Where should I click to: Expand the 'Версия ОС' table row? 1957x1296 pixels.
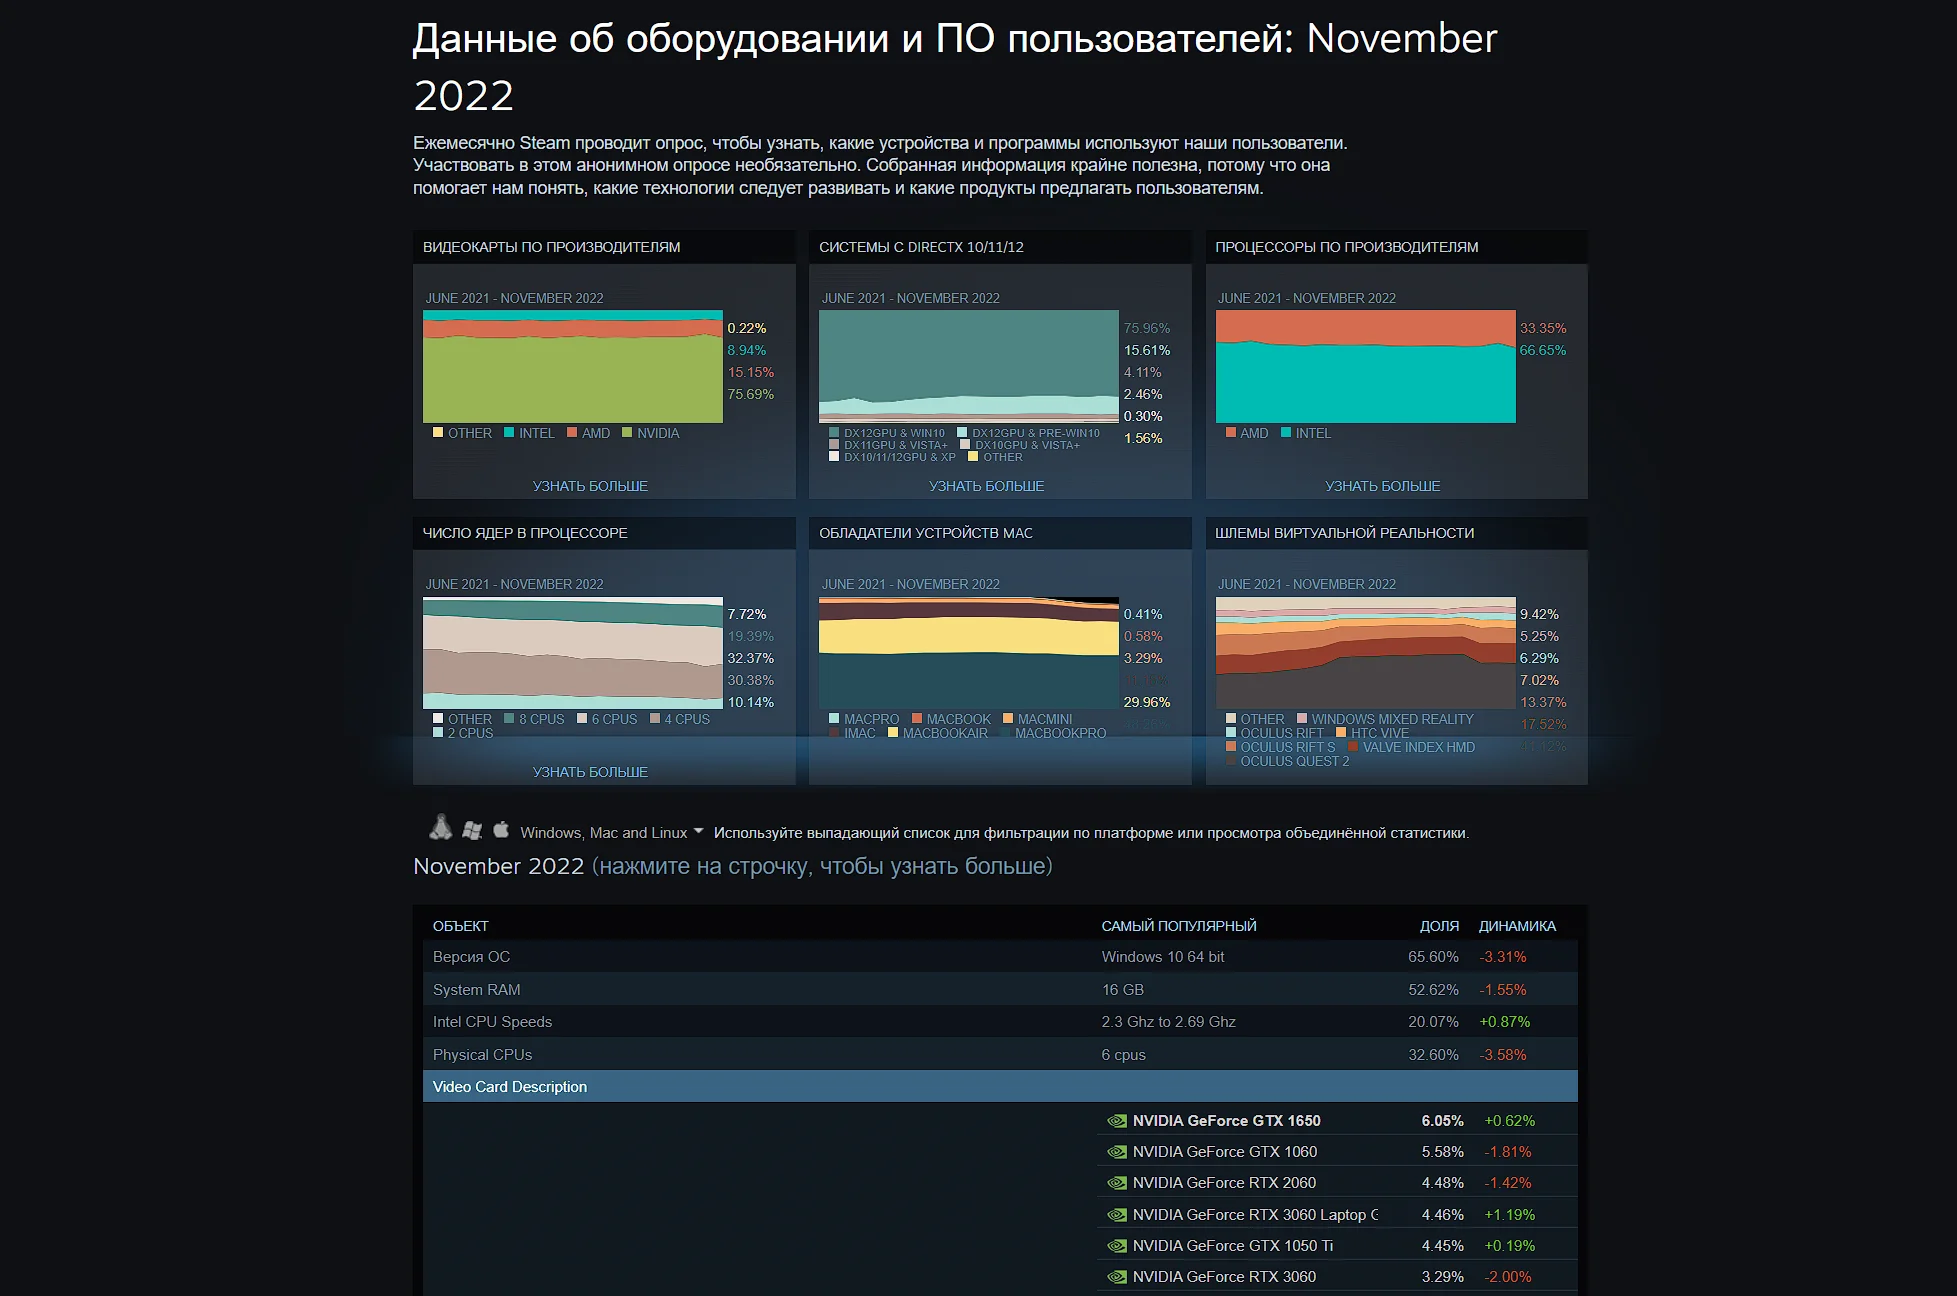pyautogui.click(x=1000, y=957)
